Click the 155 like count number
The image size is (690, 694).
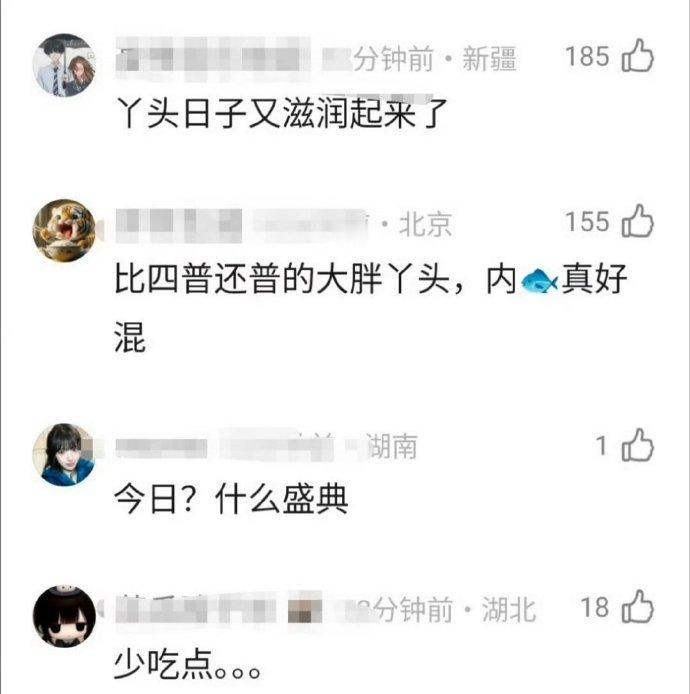tap(587, 221)
